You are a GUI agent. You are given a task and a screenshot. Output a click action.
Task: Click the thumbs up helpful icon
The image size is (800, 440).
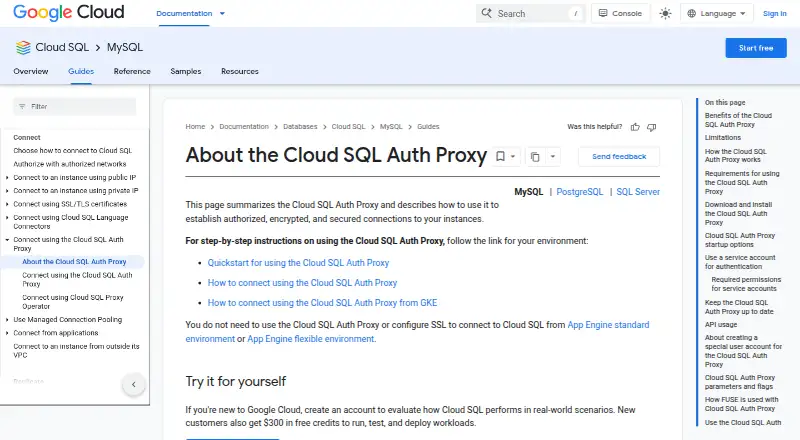(x=635, y=127)
